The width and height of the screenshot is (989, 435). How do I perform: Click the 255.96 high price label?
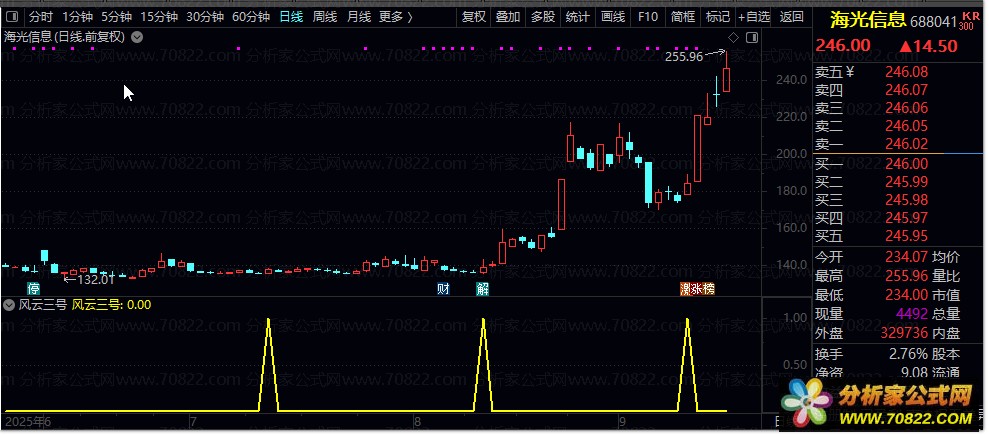point(684,57)
